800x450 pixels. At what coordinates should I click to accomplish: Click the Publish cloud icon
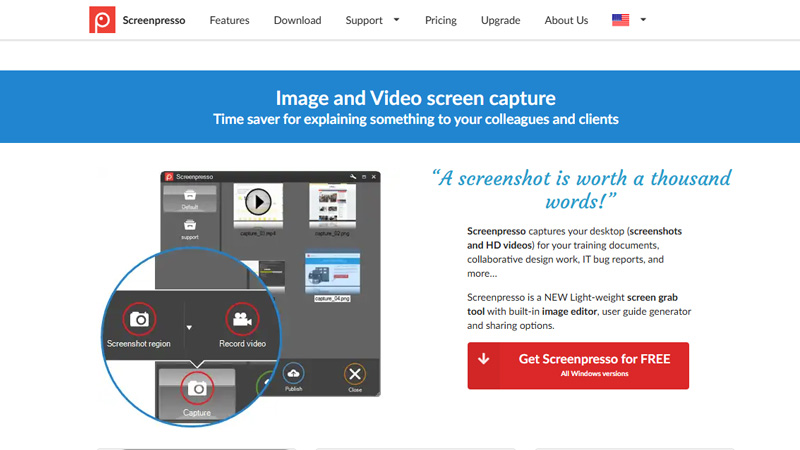294,374
